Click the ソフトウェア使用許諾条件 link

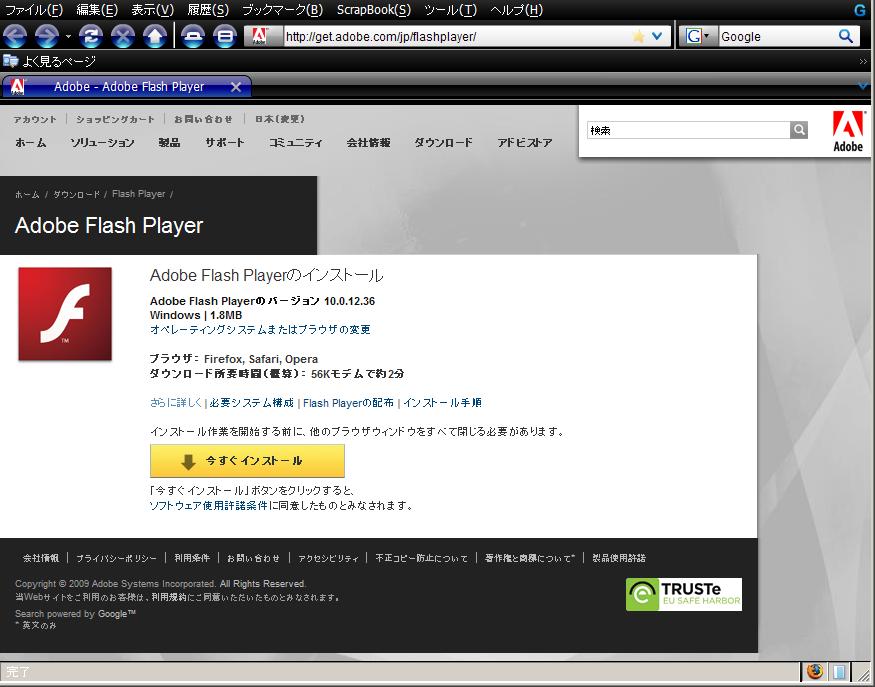tap(209, 506)
